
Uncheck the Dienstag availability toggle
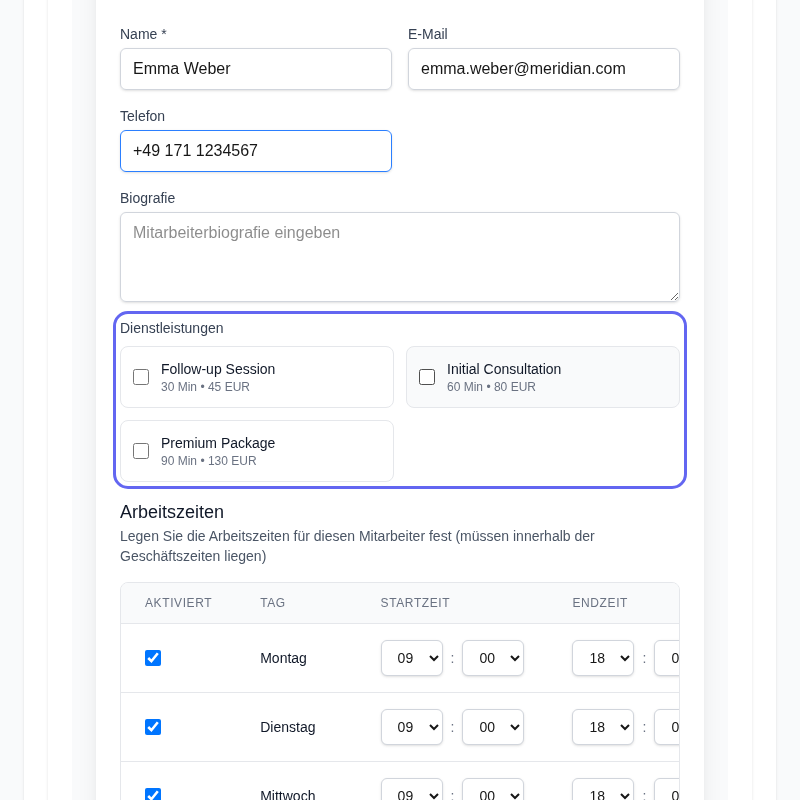153,727
